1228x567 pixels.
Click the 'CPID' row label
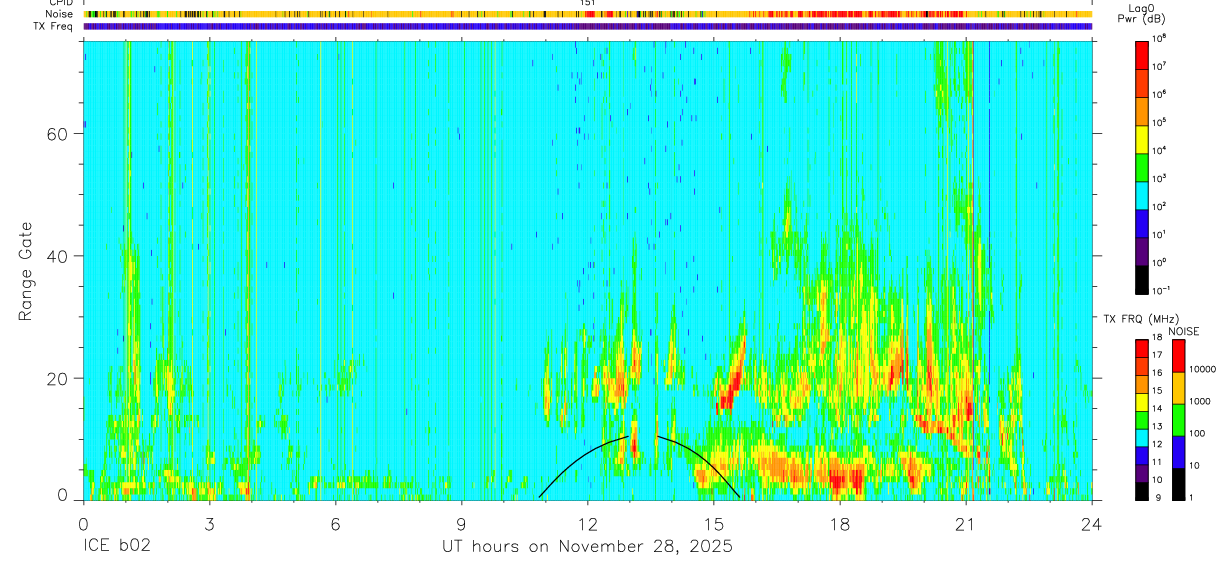pos(61,3)
